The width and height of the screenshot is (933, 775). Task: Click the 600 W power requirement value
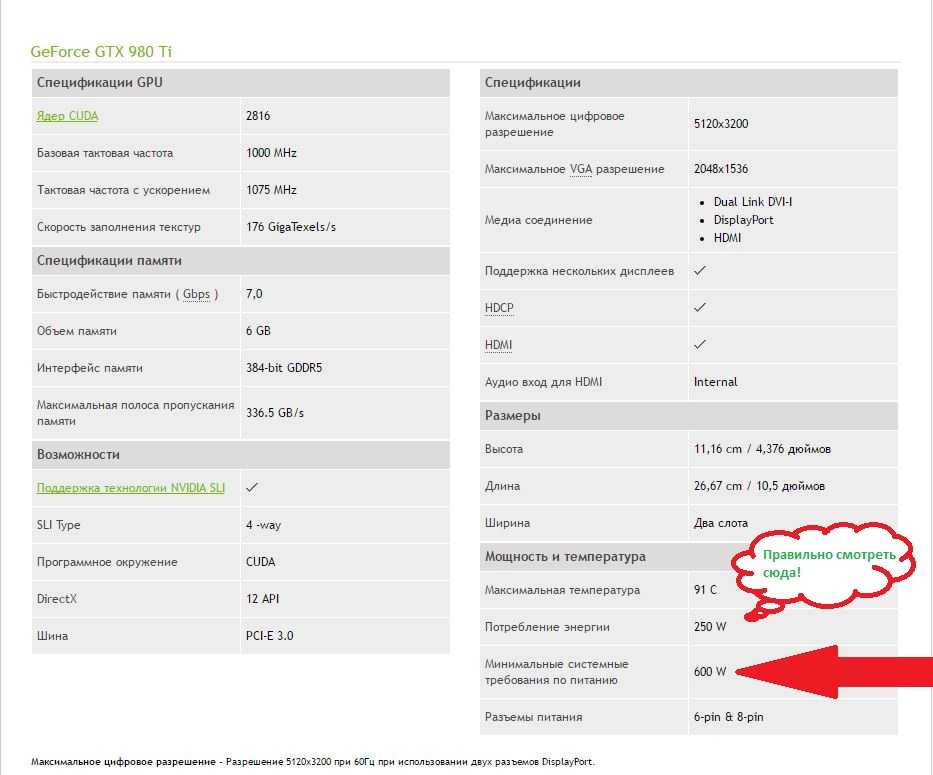(709, 672)
